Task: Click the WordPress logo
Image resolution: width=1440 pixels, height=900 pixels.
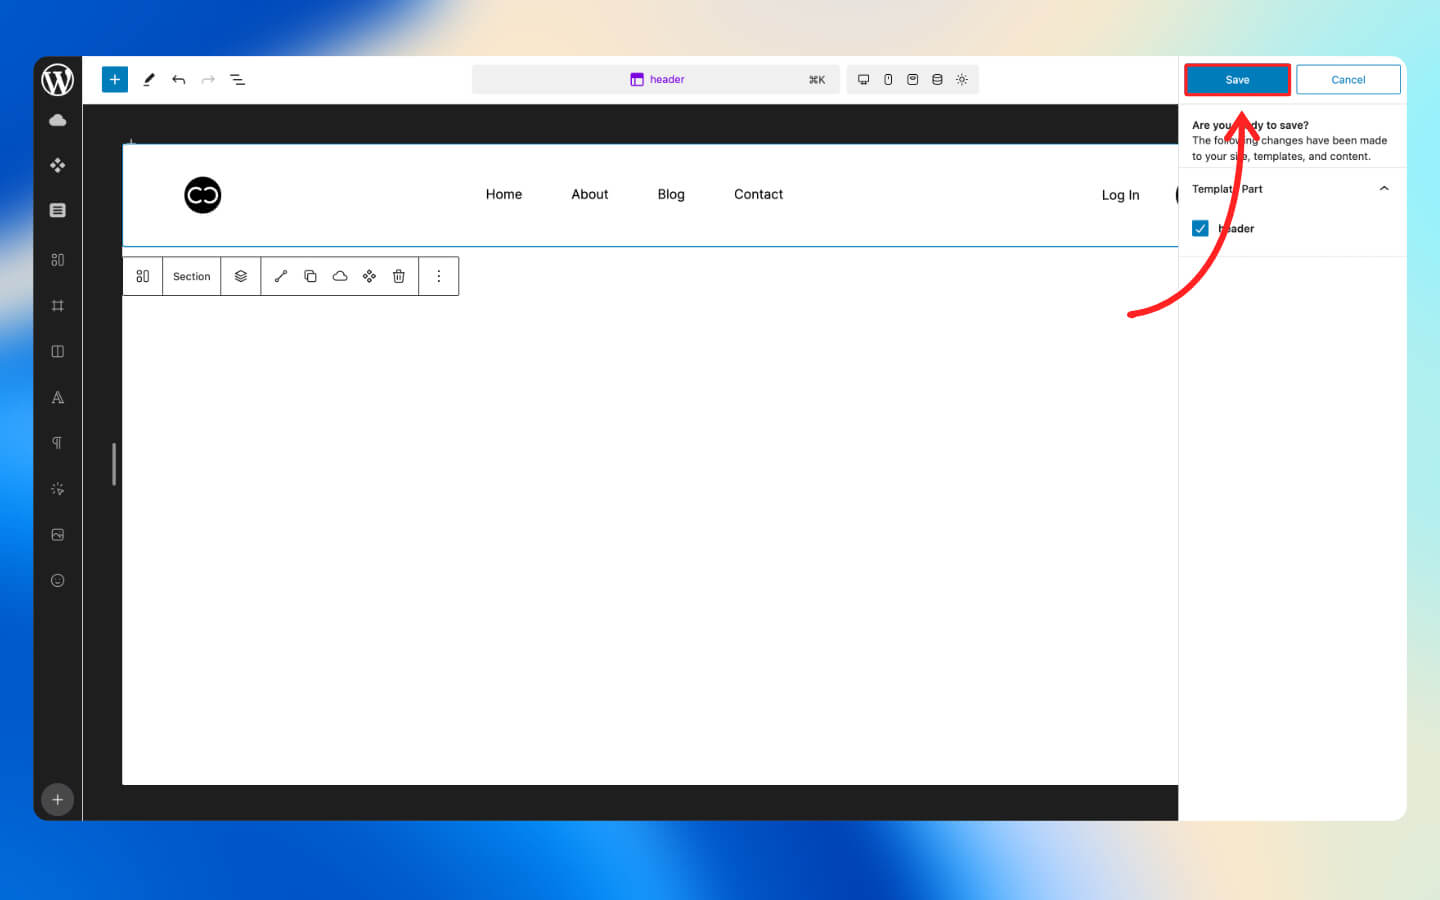Action: (58, 80)
